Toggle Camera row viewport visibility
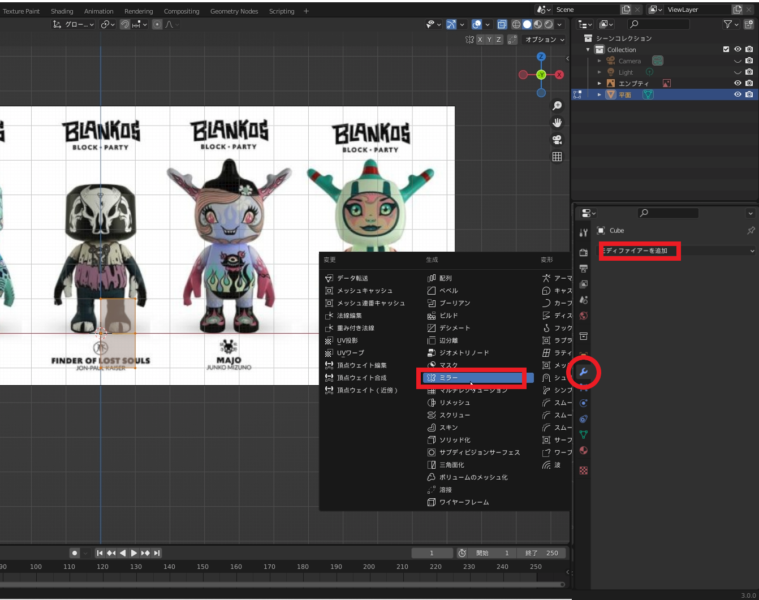Viewport: 759px width, 600px height. coord(738,61)
